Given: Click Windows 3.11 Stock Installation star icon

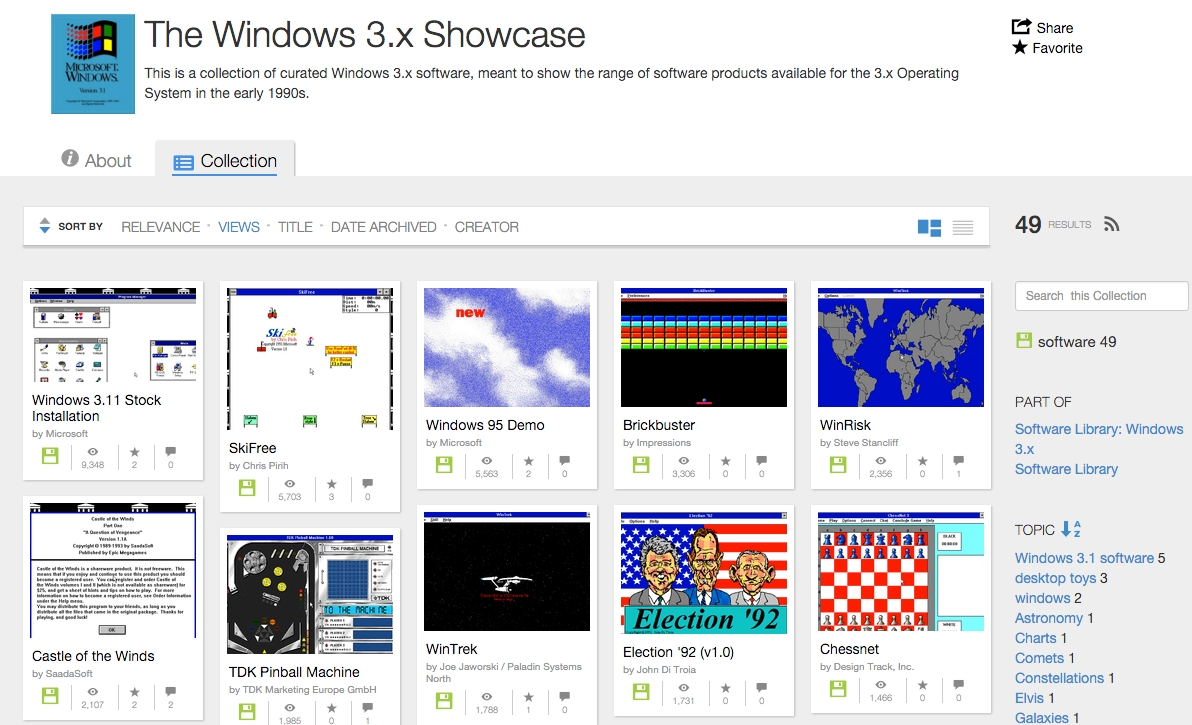Looking at the screenshot, I should point(135,451).
